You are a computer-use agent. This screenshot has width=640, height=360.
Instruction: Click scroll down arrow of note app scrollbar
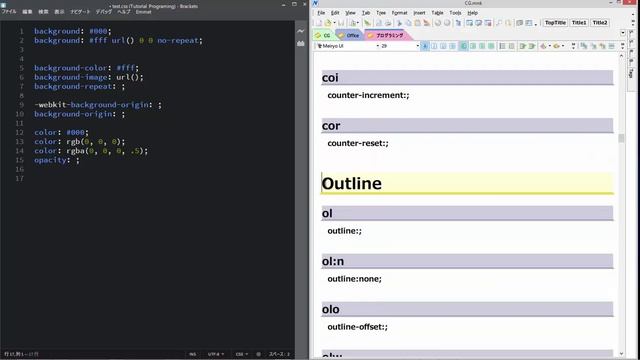pyautogui.click(x=621, y=354)
